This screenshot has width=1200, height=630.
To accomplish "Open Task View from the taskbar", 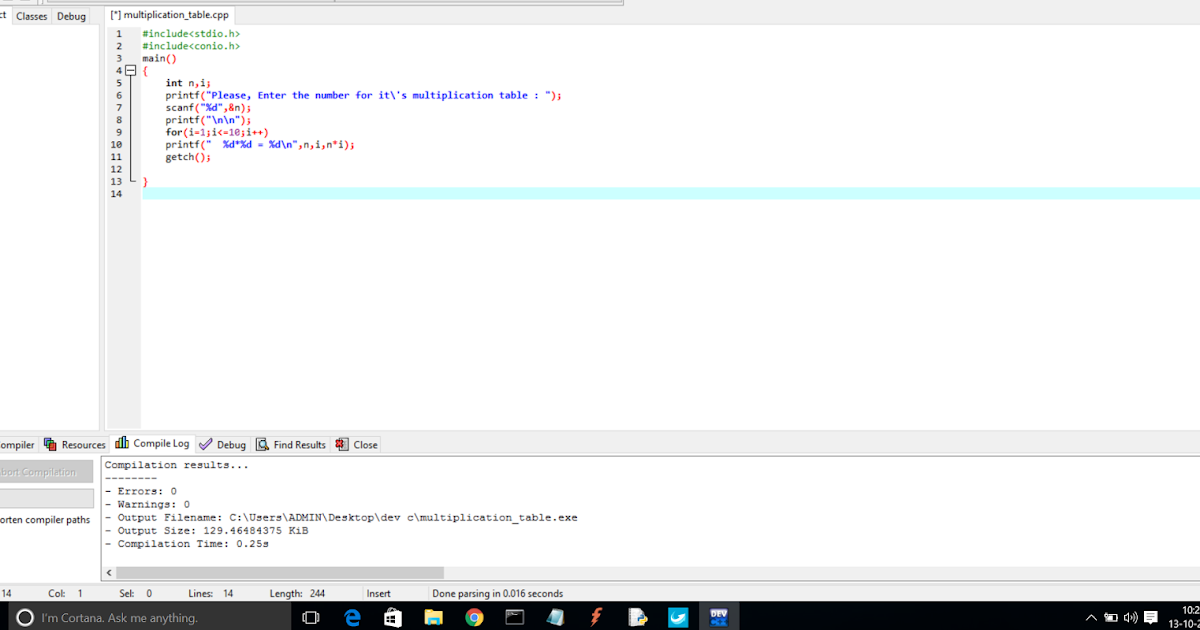I will [310, 618].
